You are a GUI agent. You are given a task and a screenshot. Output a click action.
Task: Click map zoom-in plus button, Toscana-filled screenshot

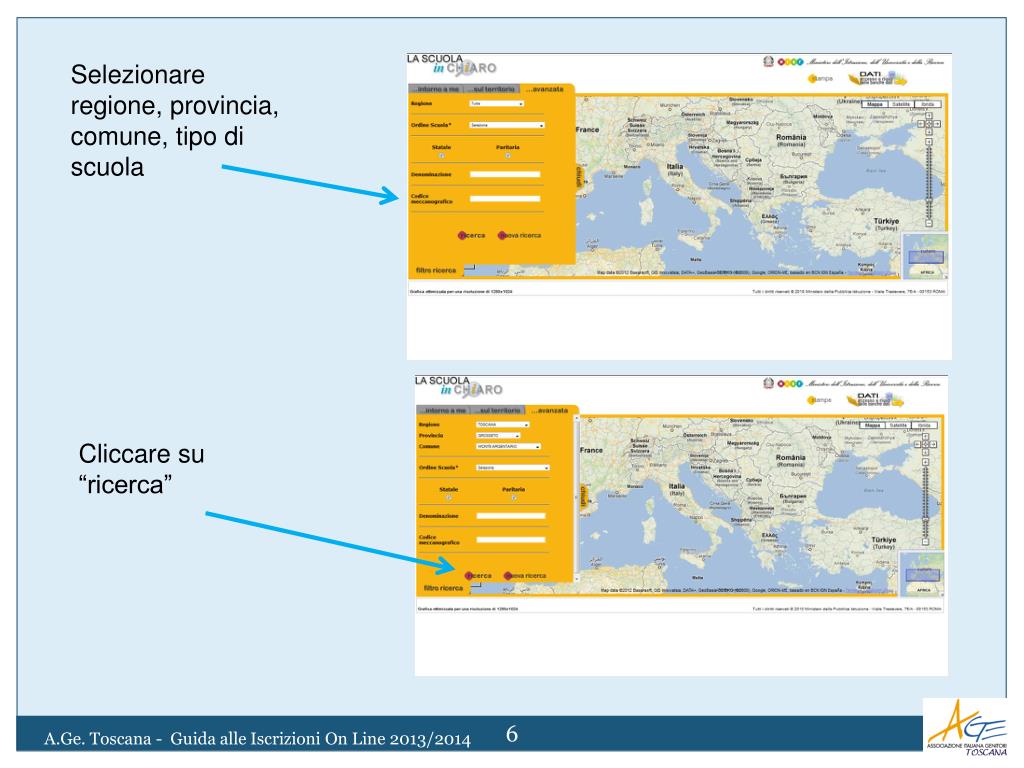925,462
